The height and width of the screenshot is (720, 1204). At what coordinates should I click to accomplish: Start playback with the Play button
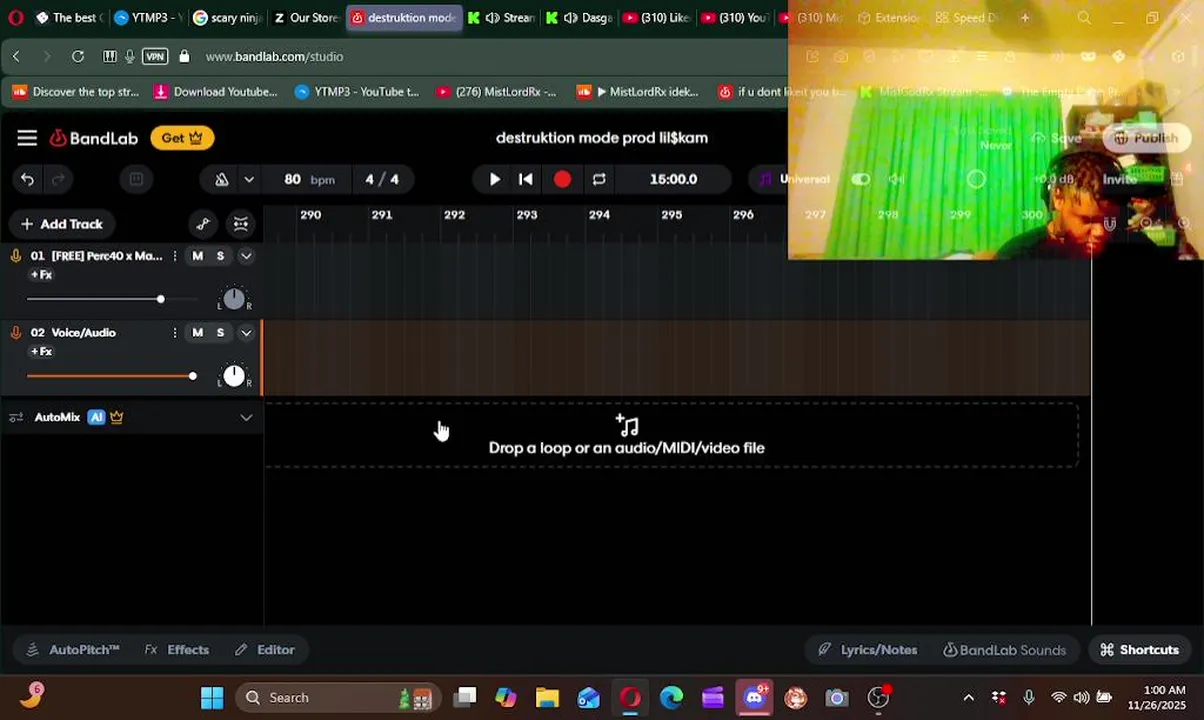[494, 180]
